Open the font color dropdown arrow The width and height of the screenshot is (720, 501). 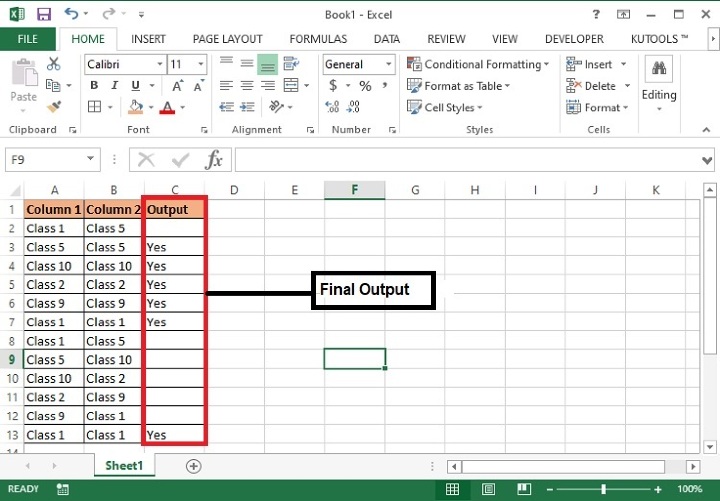[x=183, y=107]
